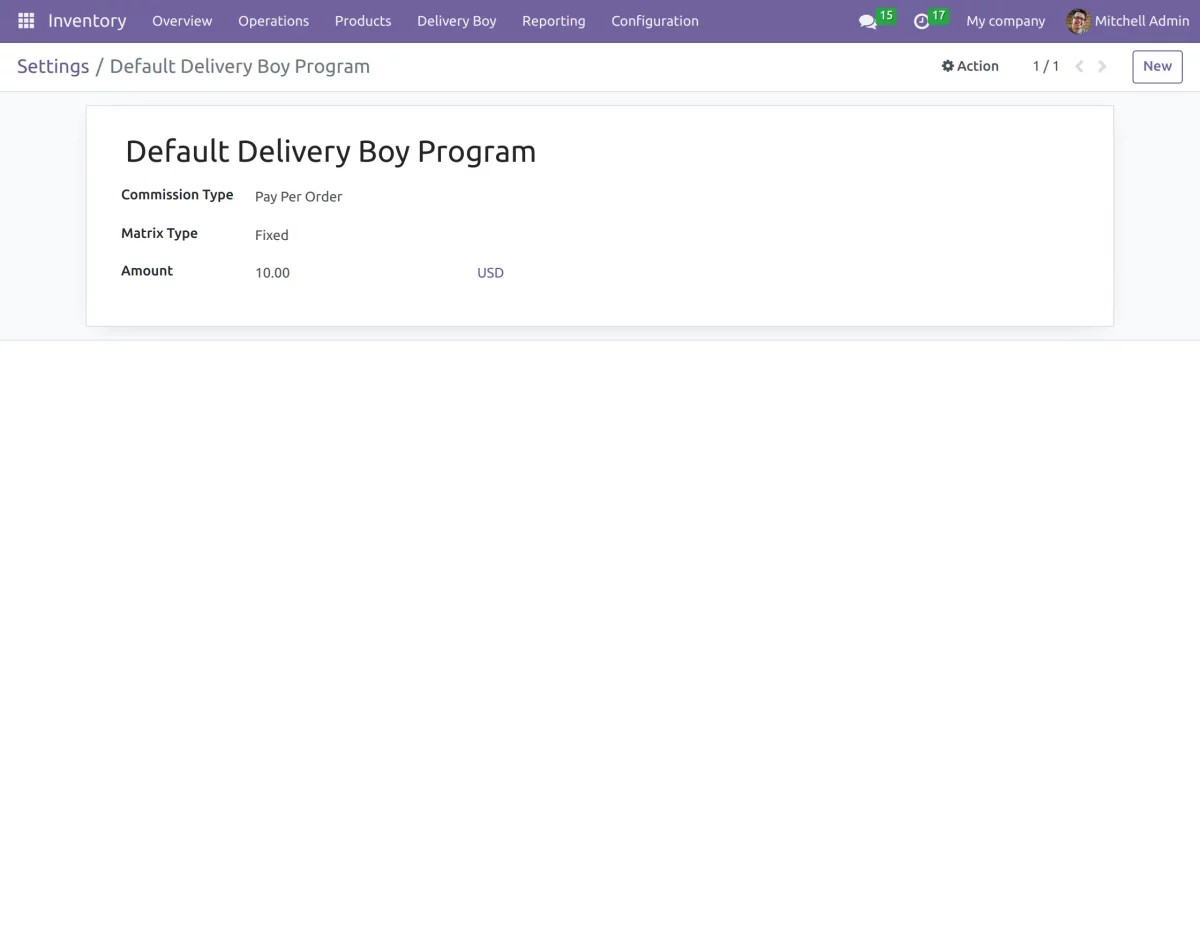
Task: Open the My company switcher
Action: pyautogui.click(x=1005, y=21)
